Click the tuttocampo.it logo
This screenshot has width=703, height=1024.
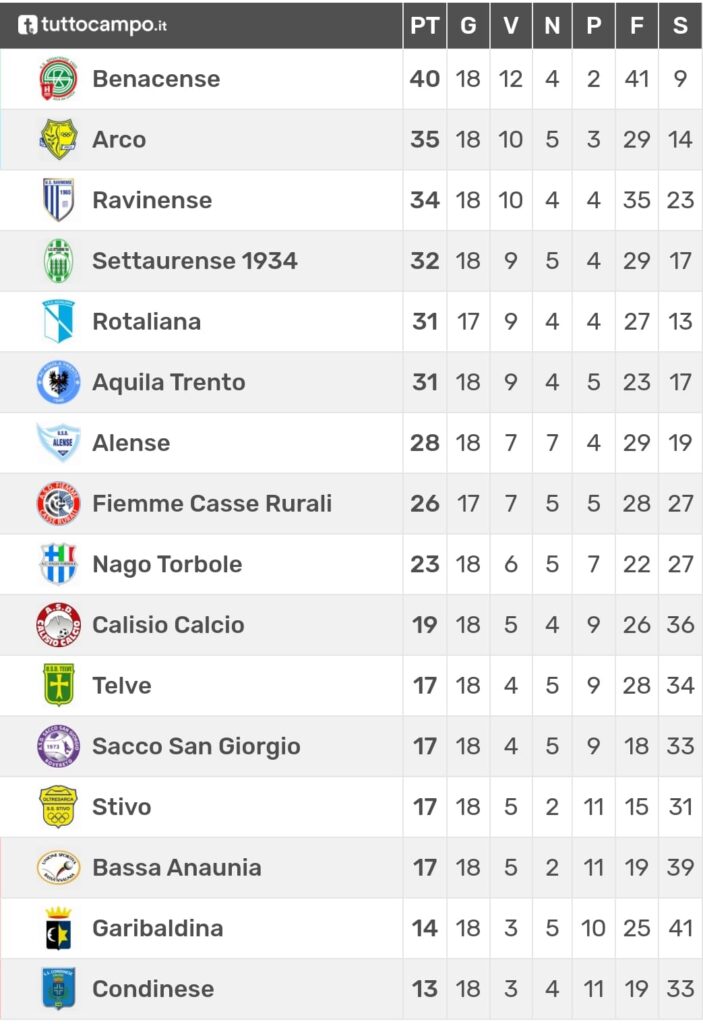coord(92,25)
